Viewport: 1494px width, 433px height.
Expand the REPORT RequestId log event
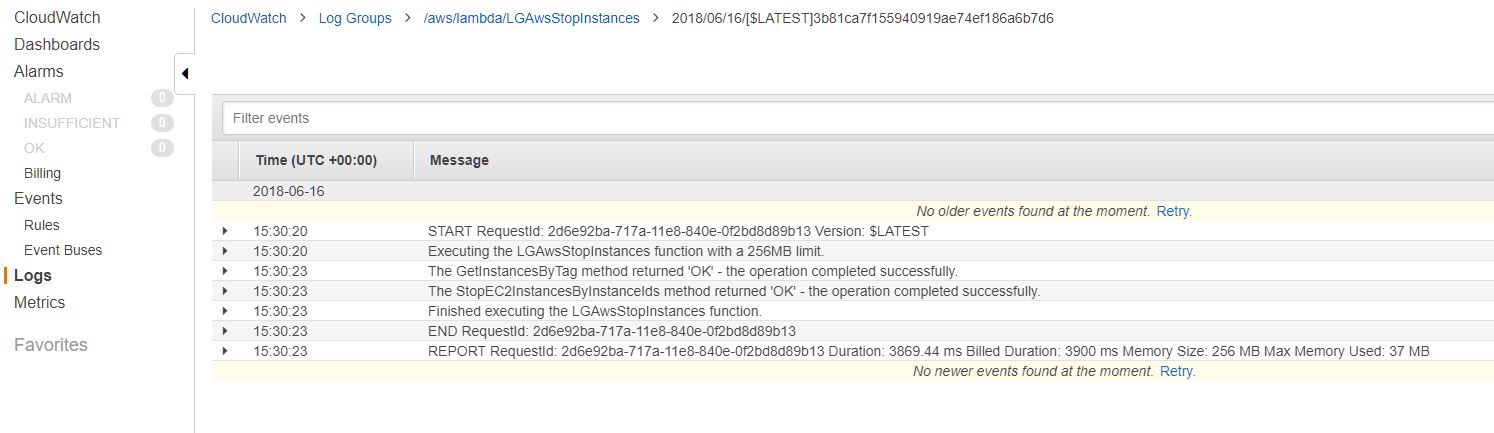pyautogui.click(x=225, y=351)
